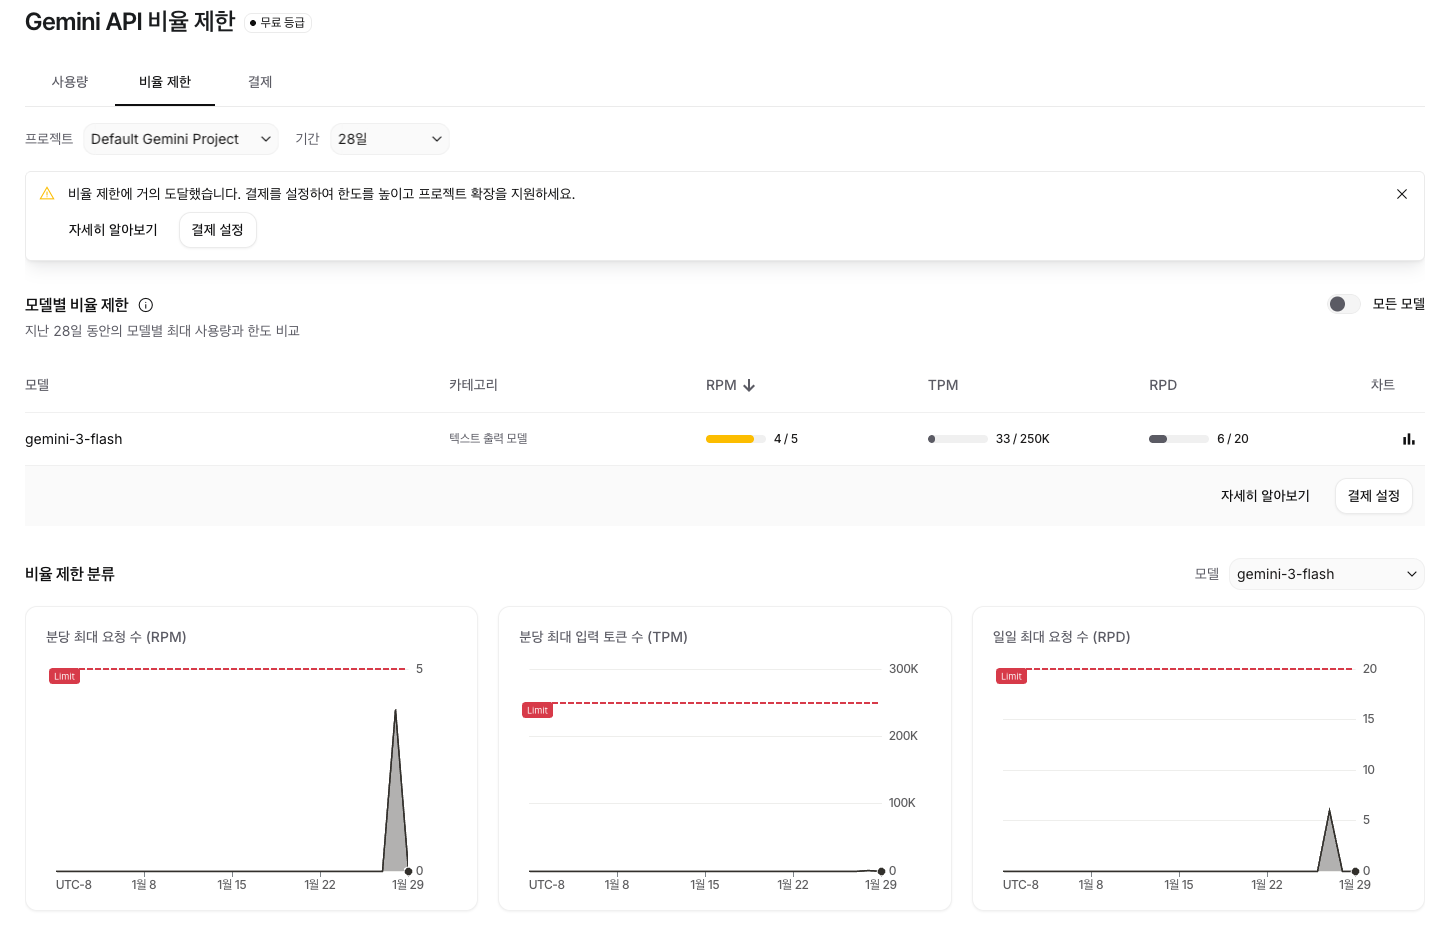Click the red Limit badge on RPM chart
The width and height of the screenshot is (1446, 929).
[64, 677]
